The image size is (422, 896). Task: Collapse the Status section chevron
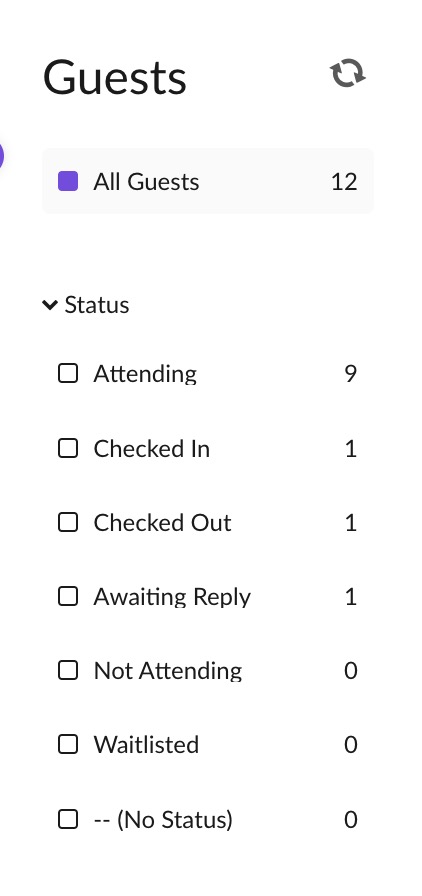click(x=50, y=305)
